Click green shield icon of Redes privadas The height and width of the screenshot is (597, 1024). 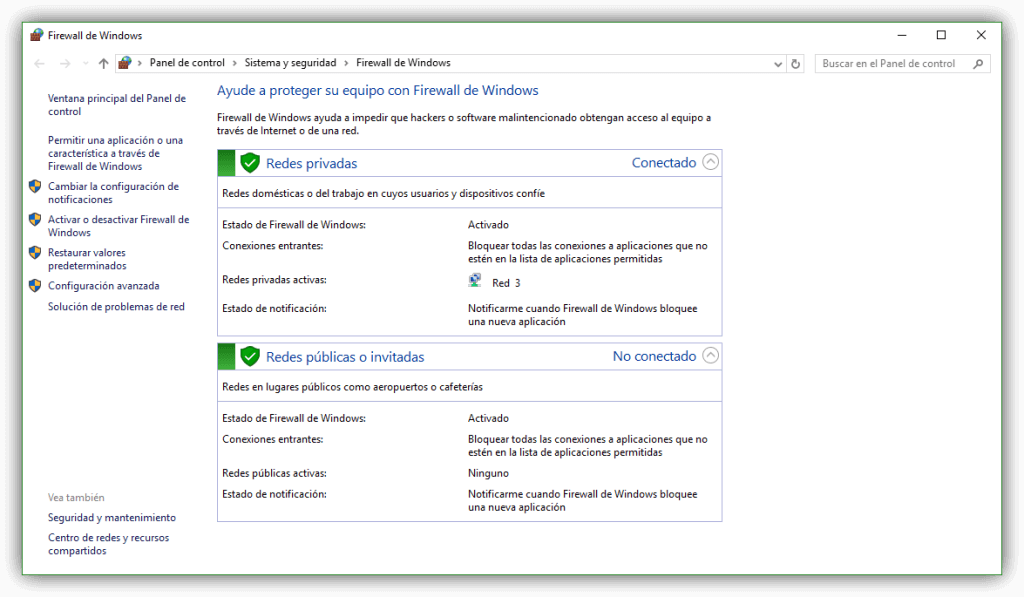point(250,163)
